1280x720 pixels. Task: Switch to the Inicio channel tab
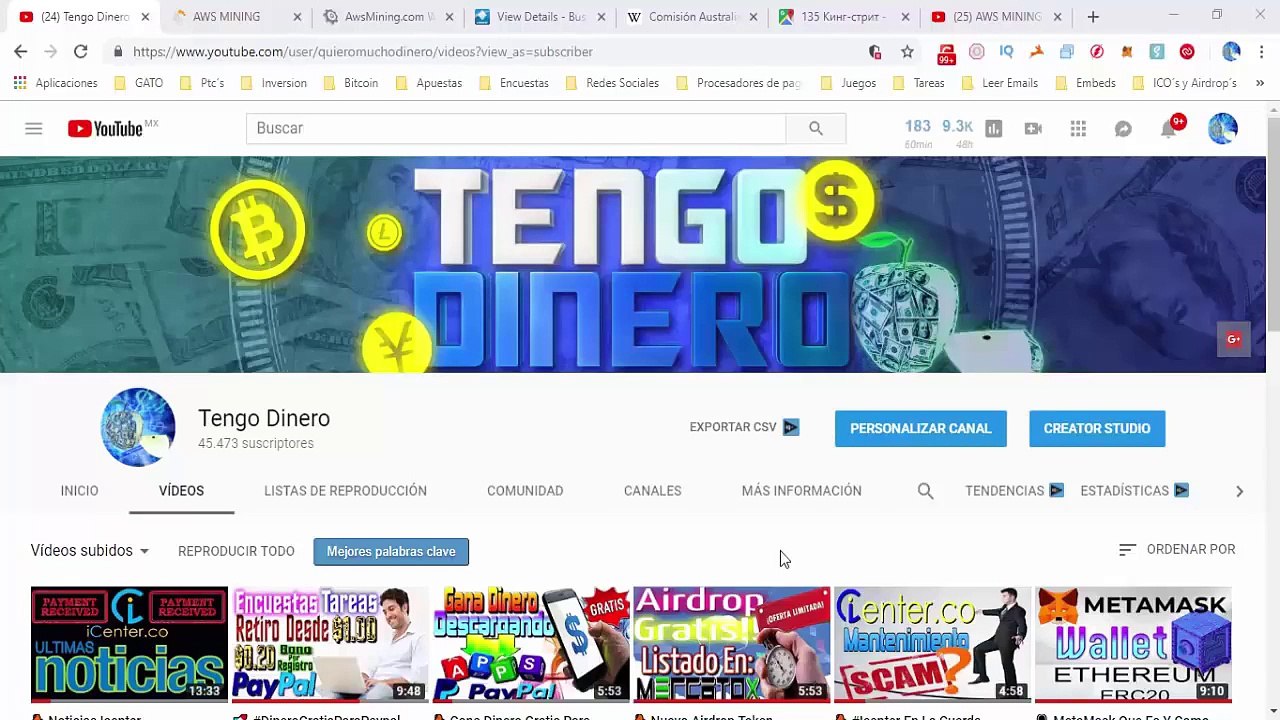click(x=79, y=491)
